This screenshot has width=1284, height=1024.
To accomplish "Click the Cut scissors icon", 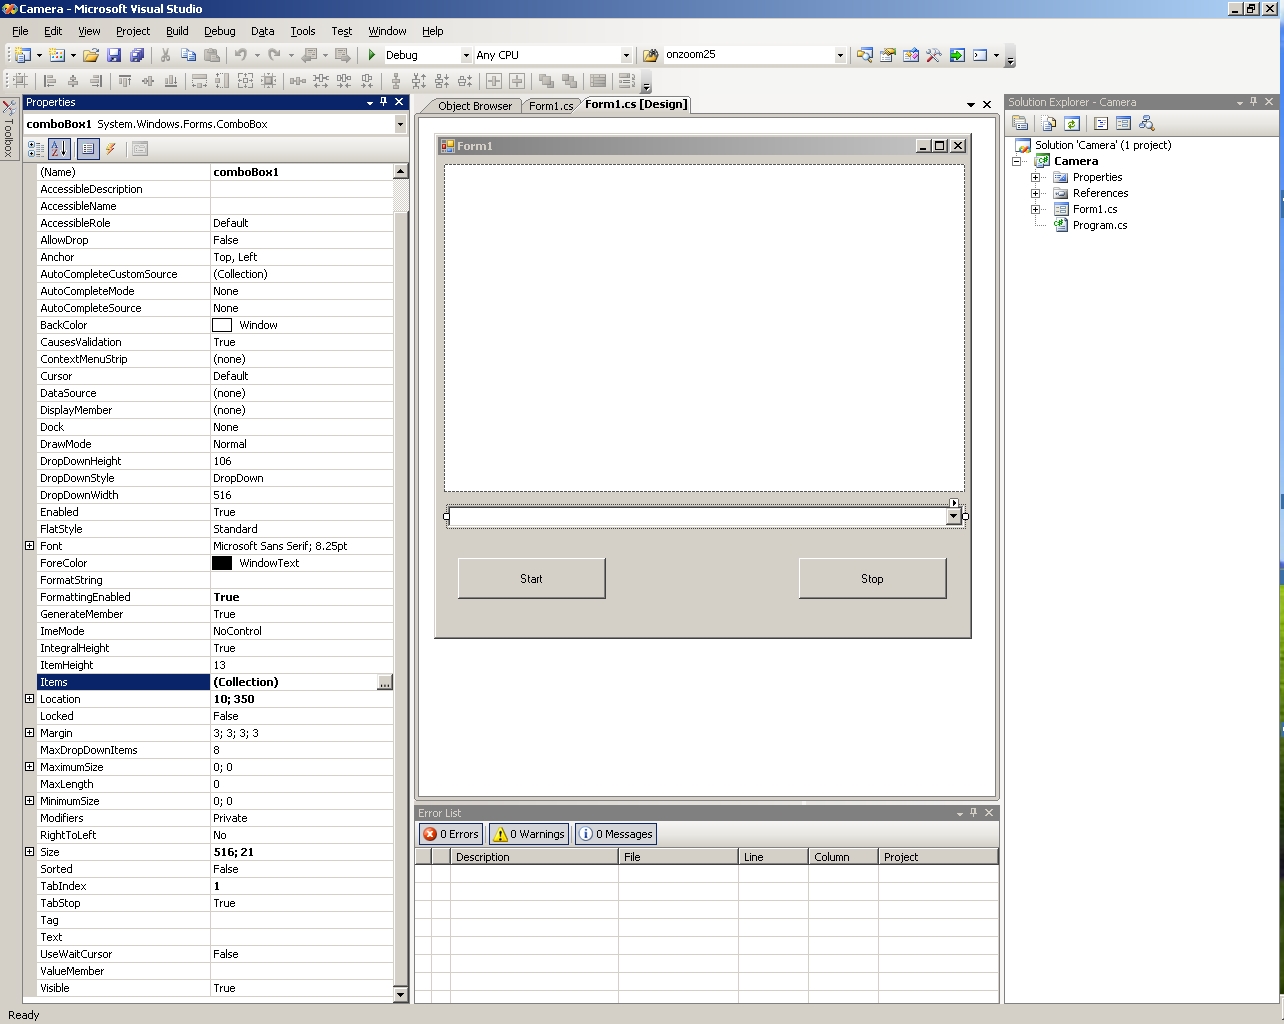I will pyautogui.click(x=165, y=55).
